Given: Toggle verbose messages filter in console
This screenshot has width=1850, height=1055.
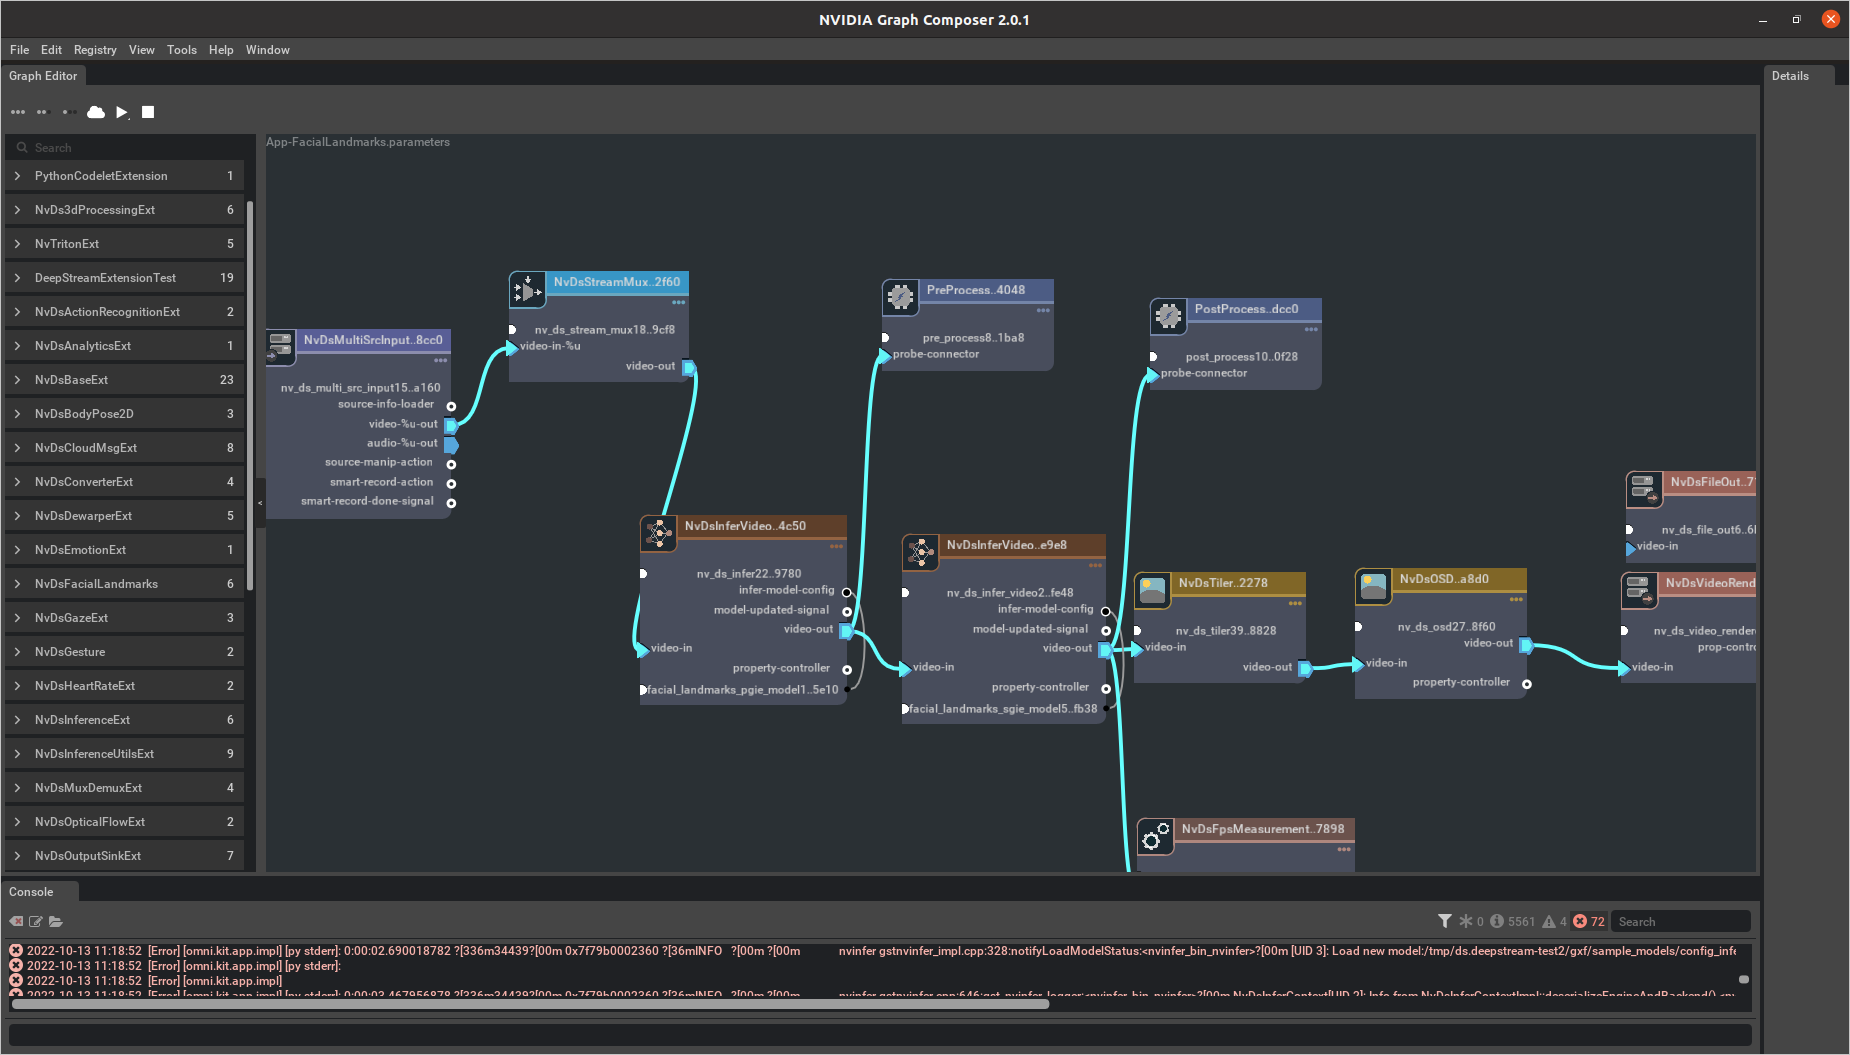Looking at the screenshot, I should click(x=1471, y=921).
